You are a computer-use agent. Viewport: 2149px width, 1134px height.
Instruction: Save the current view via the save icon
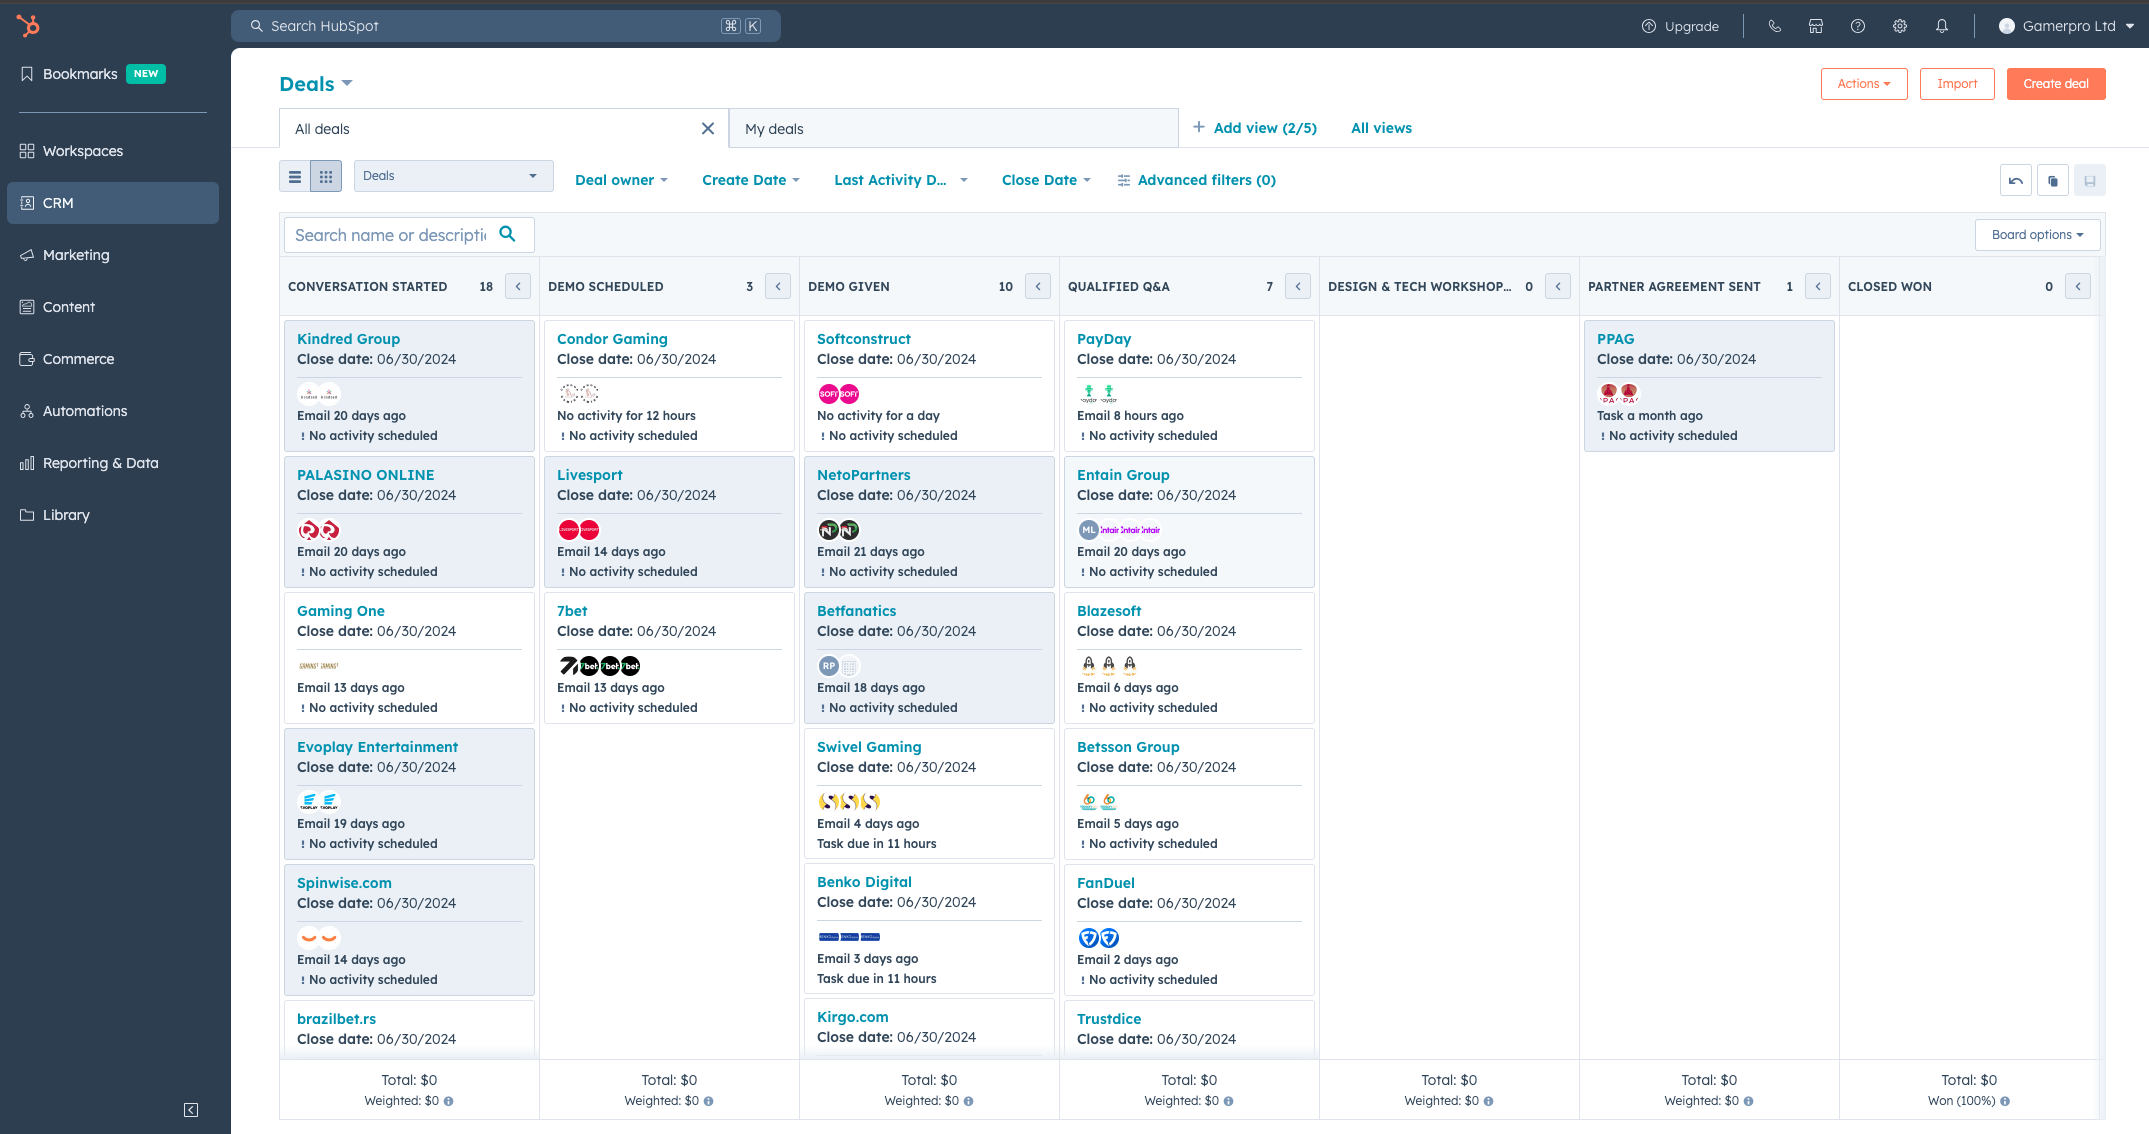pos(2090,180)
